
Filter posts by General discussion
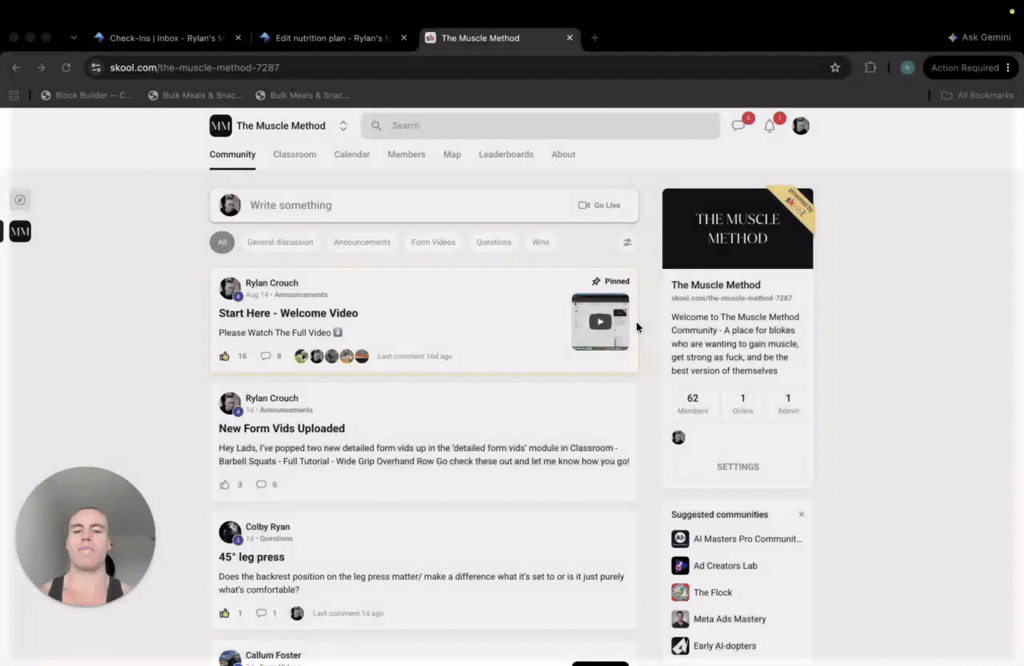click(x=280, y=242)
